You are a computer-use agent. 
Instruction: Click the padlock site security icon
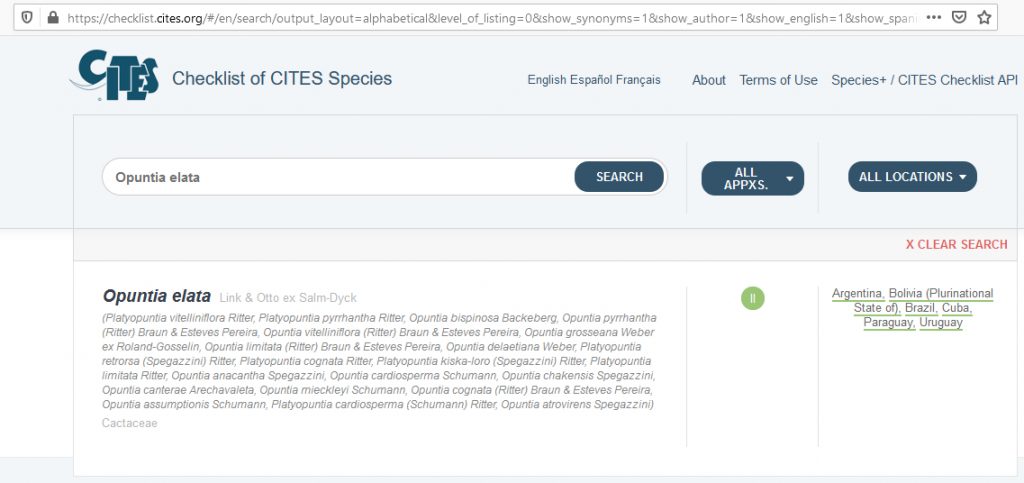tap(52, 18)
